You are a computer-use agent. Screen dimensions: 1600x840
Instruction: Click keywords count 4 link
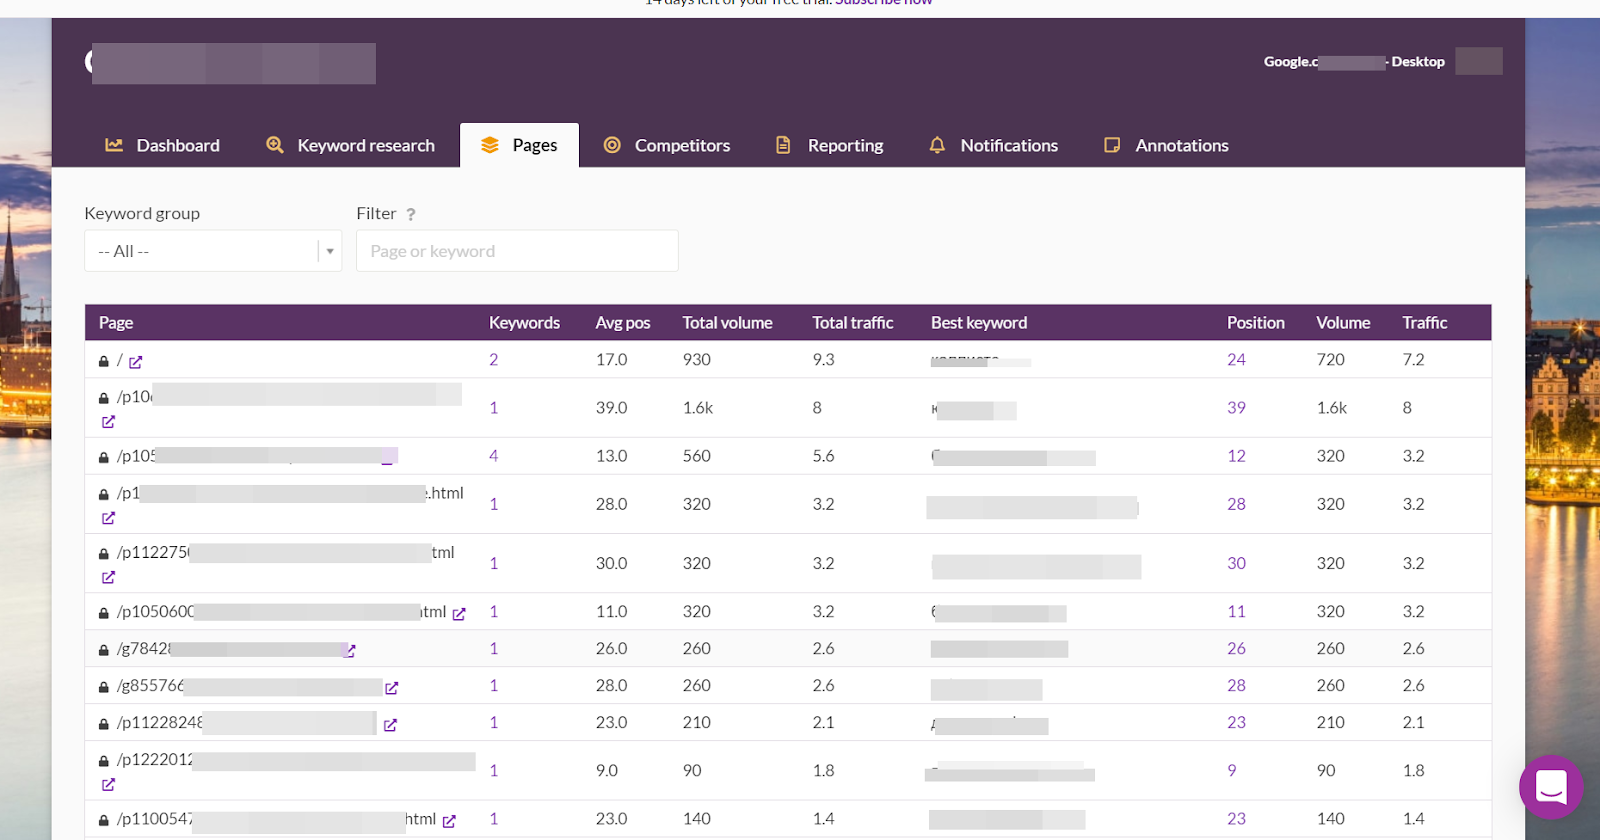(493, 456)
